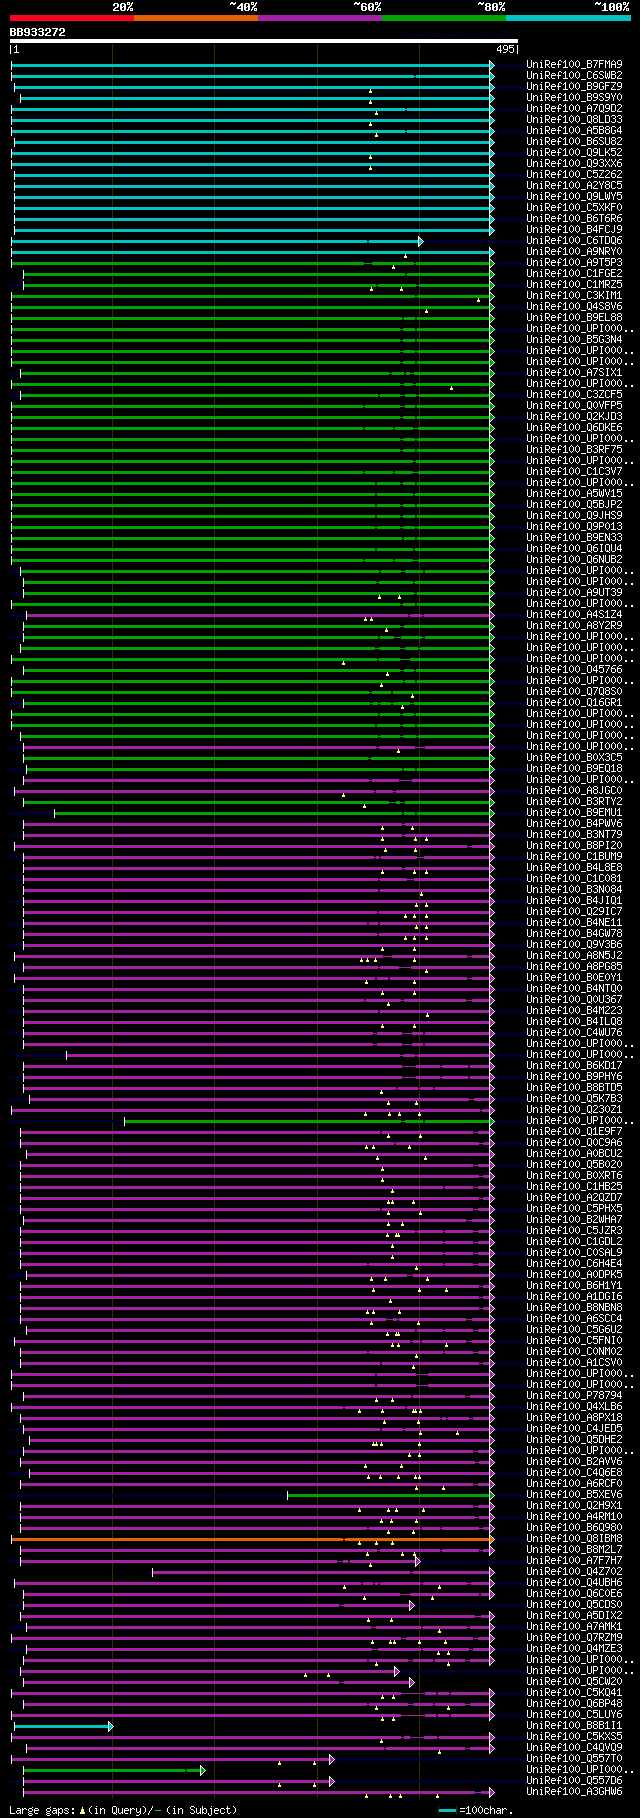The height and width of the screenshot is (1818, 640).
Task: Select the UniRef100_A3GHW6 label
Action: point(574,1791)
